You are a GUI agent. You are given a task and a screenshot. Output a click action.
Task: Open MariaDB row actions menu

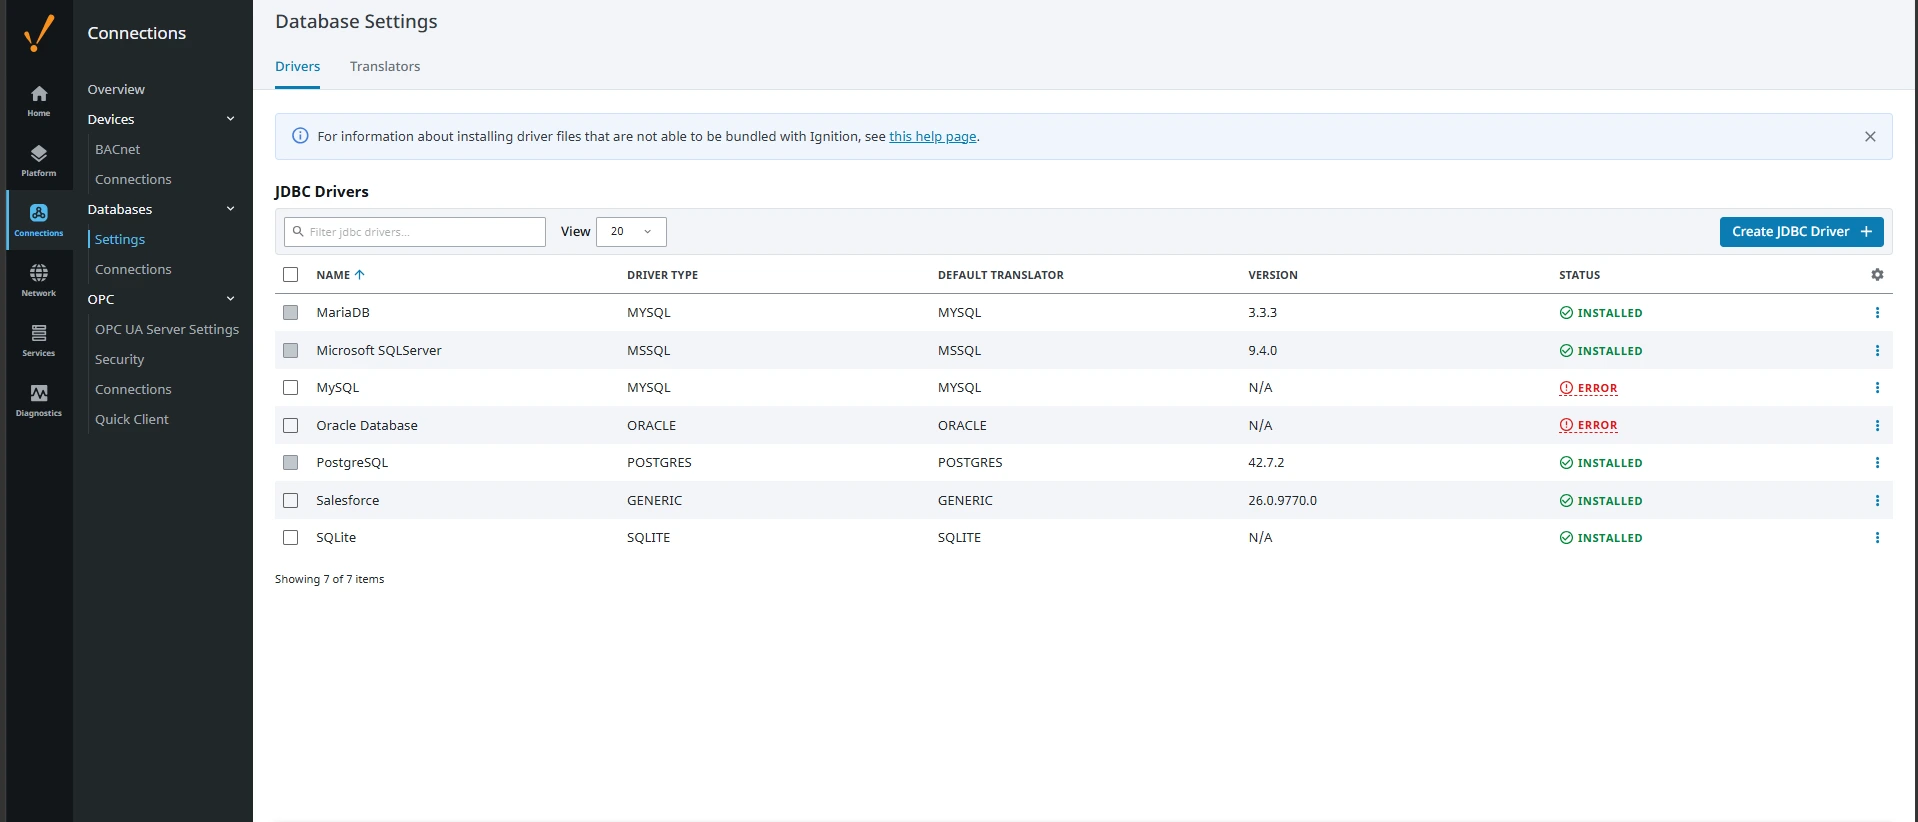[1877, 313]
